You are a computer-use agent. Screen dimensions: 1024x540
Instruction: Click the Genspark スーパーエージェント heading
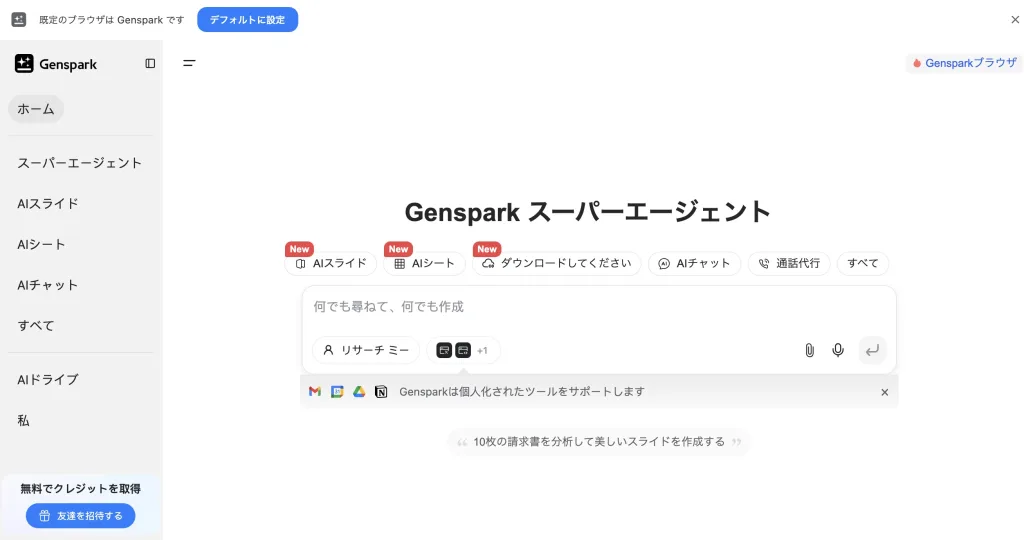[588, 212]
